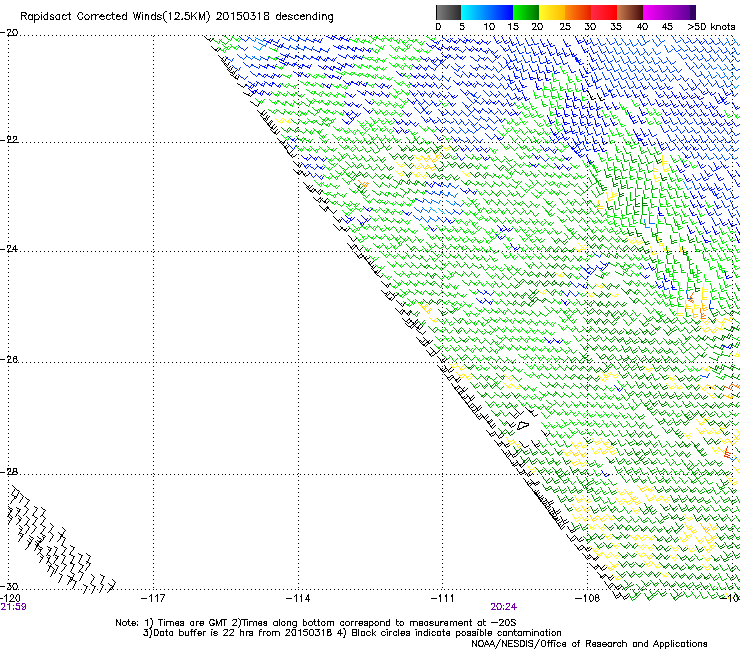Click the legend tick label '25'
The width and height of the screenshot is (740, 650).
(564, 27)
